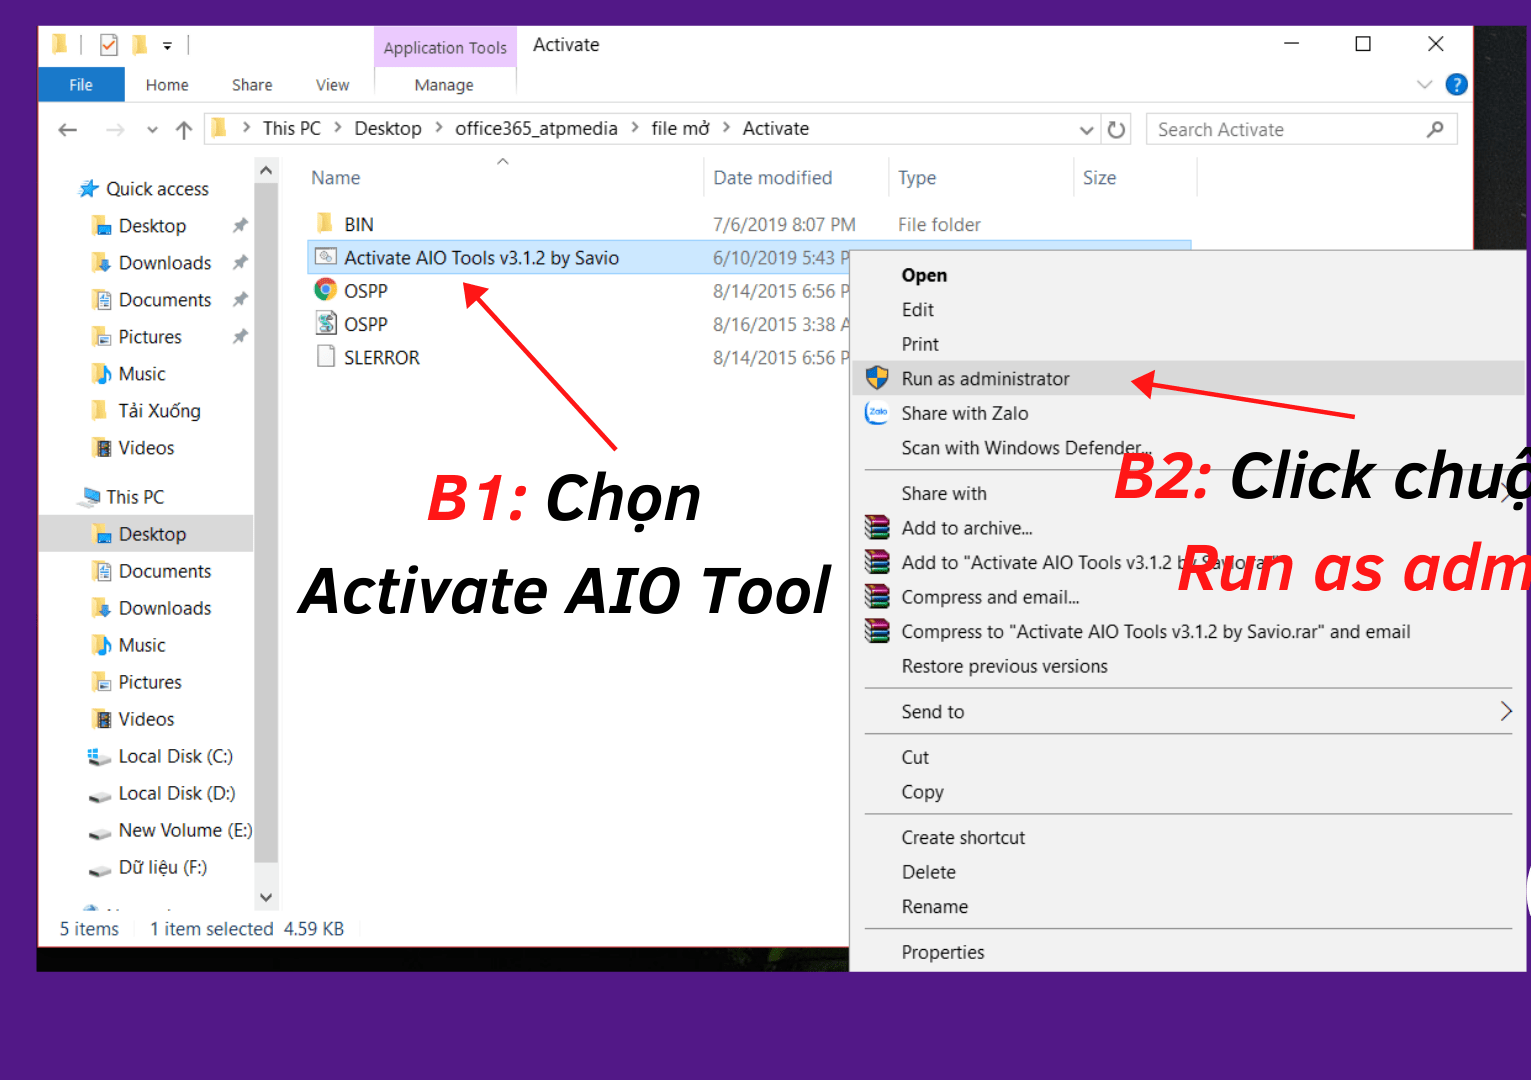
Task: Open the Help question mark icon
Action: (1456, 85)
